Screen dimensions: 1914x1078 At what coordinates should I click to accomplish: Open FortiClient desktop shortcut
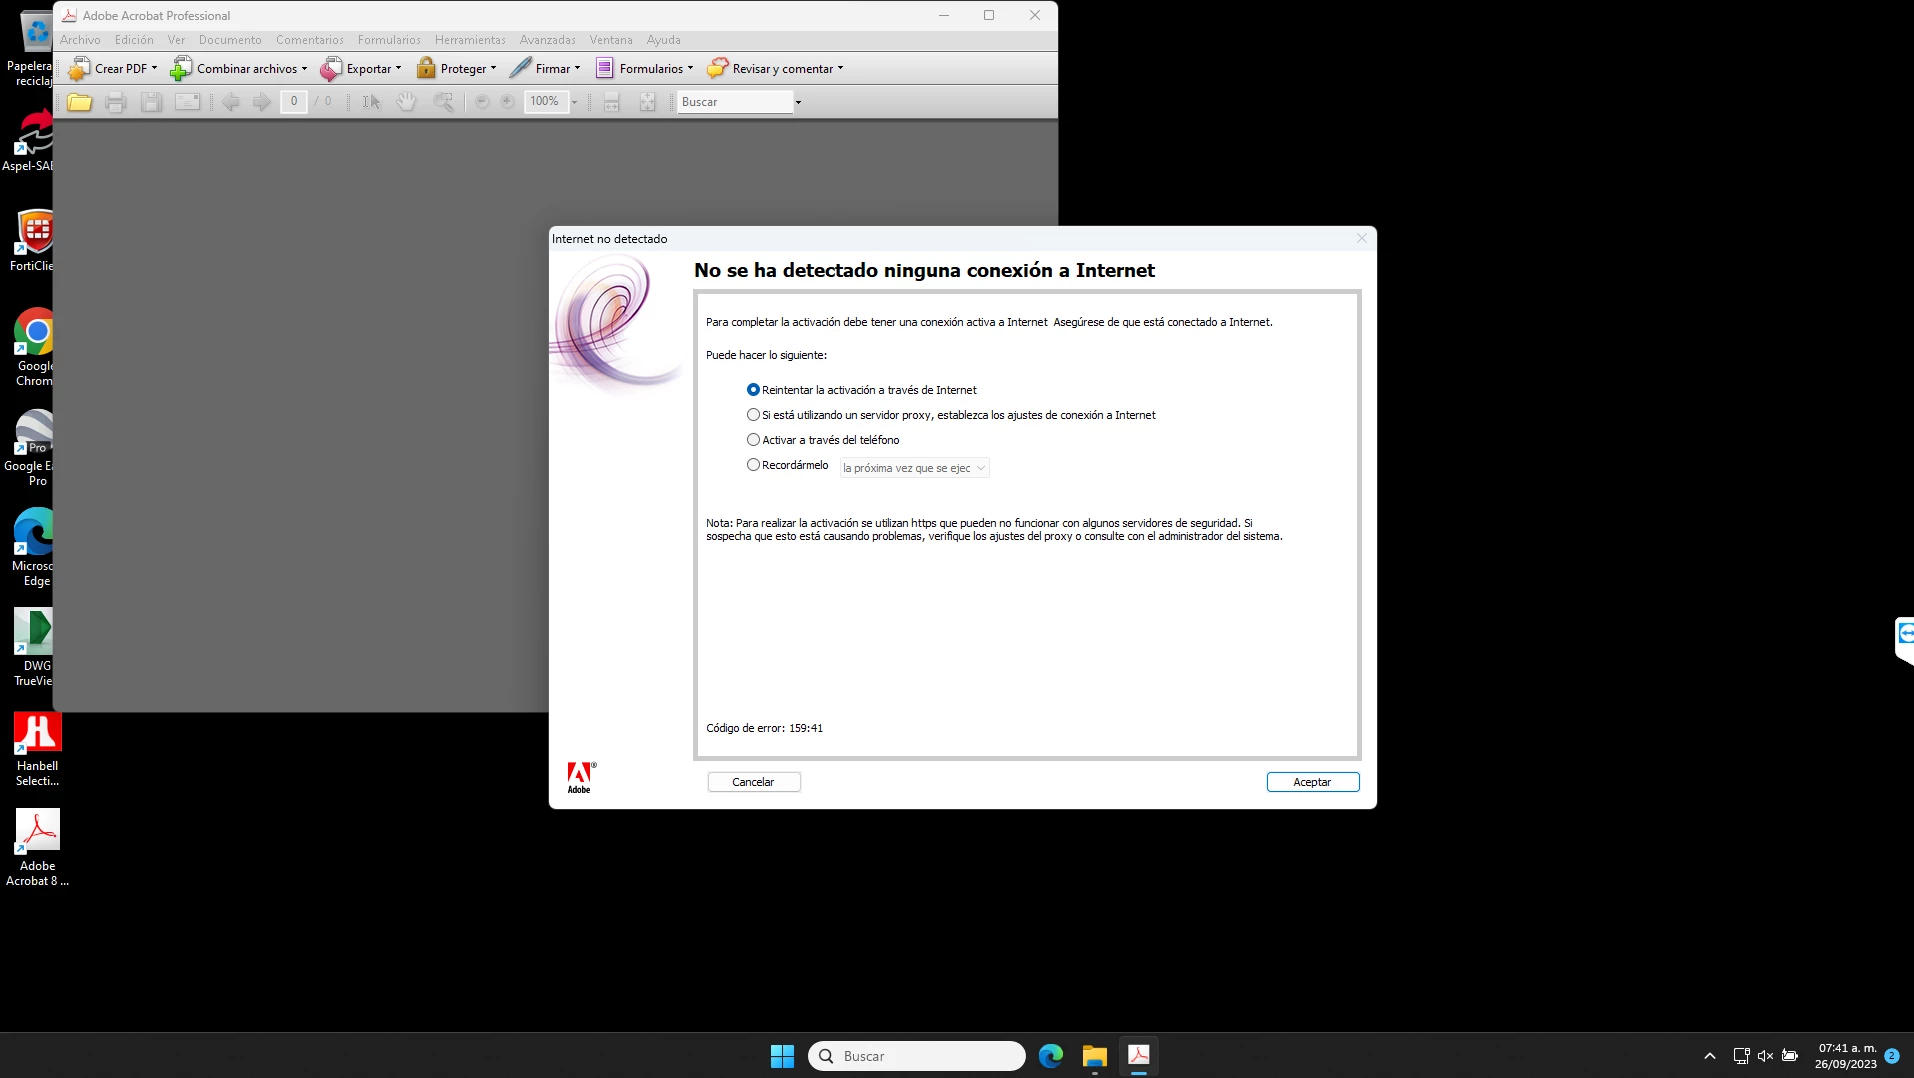tap(35, 240)
